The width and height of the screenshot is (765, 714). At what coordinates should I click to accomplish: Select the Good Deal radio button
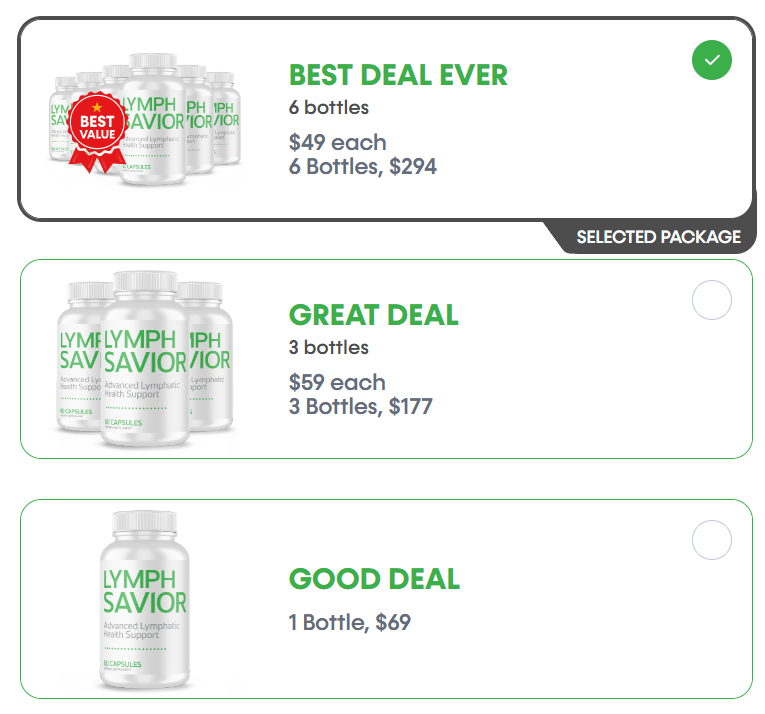(711, 540)
